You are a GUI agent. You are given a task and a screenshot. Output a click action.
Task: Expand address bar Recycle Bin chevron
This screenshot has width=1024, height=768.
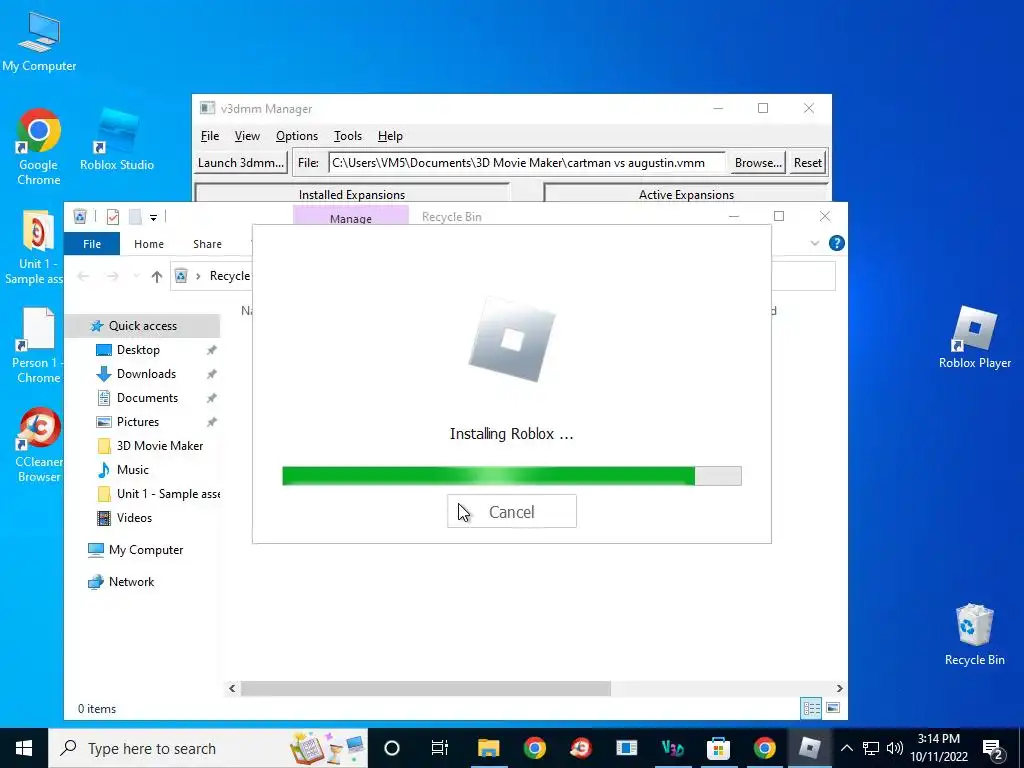click(x=198, y=276)
